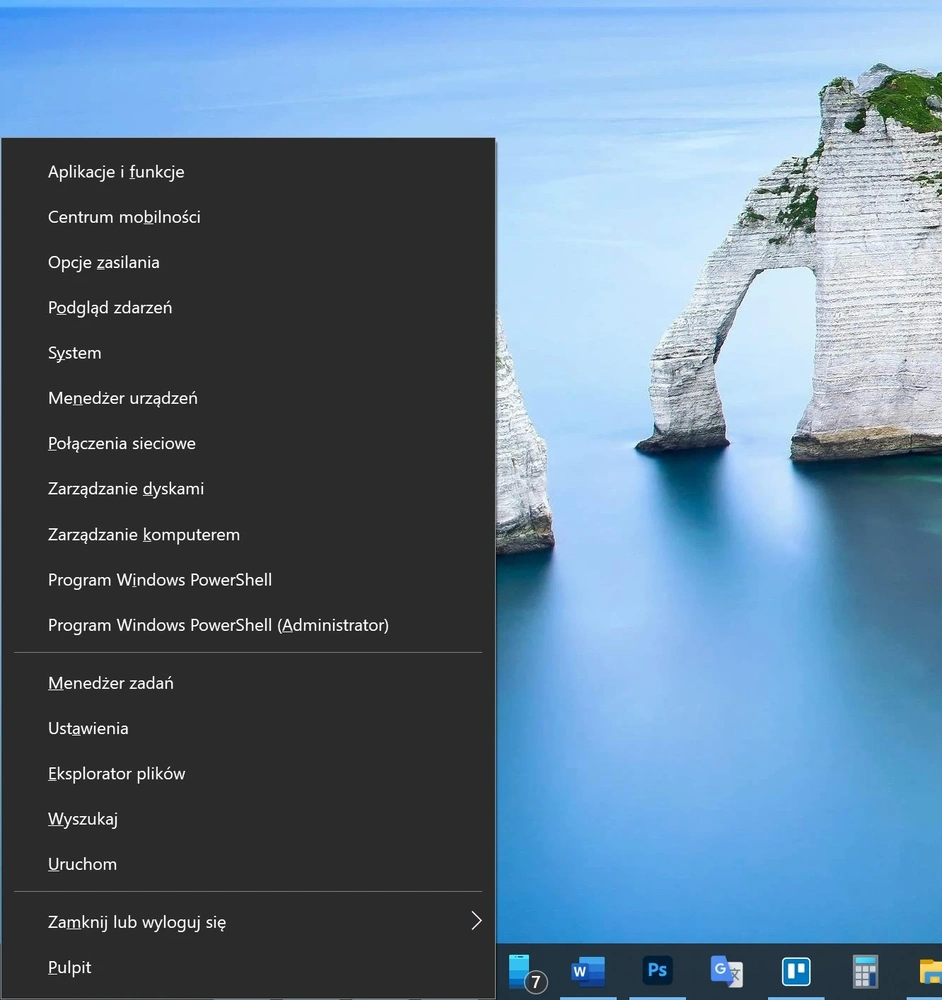Select Zarządzanie dyskami

click(x=248, y=489)
